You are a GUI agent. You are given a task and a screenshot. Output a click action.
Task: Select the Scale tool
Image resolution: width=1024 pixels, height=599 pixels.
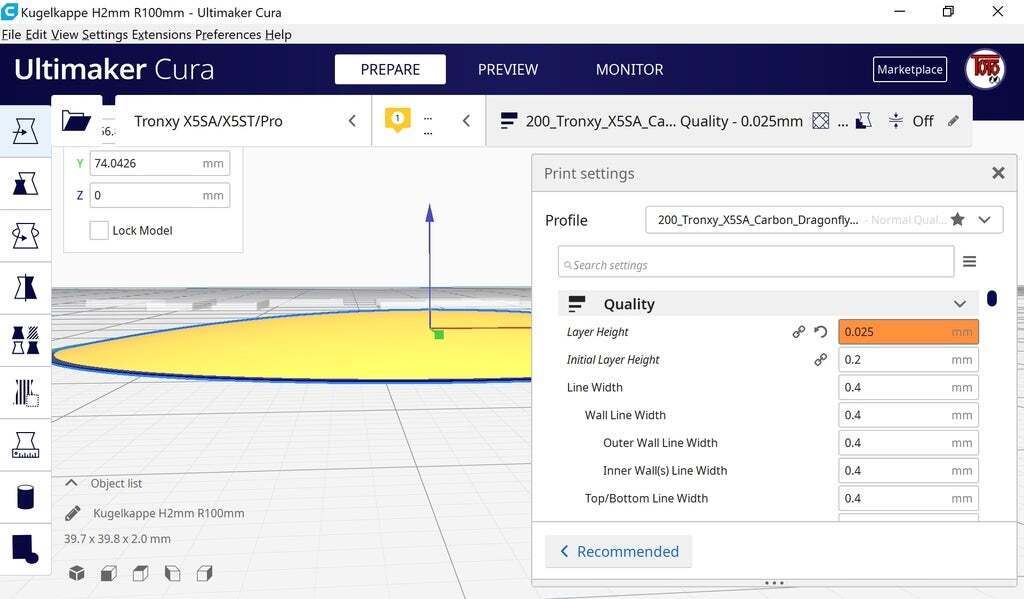pyautogui.click(x=25, y=184)
